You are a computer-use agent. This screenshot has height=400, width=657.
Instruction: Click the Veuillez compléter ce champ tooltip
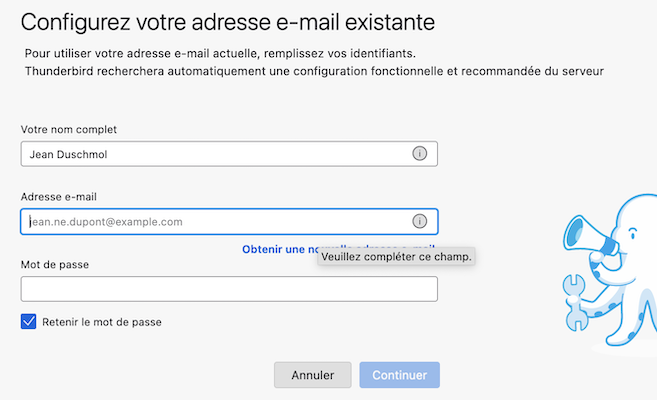pos(396,257)
